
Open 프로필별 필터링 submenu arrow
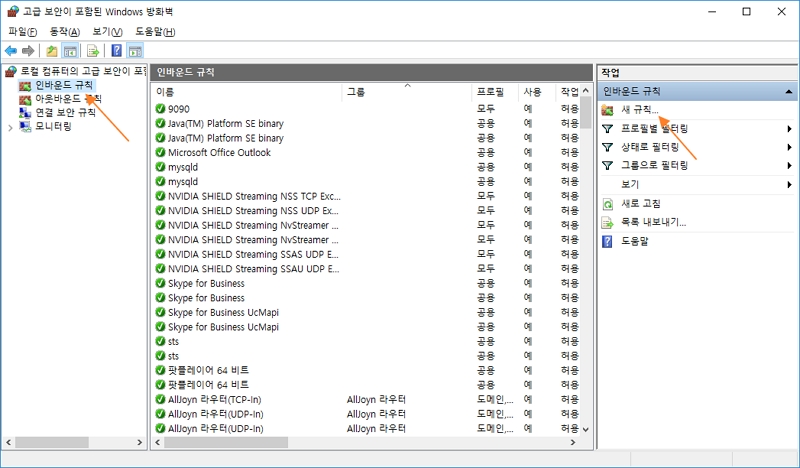[789, 129]
